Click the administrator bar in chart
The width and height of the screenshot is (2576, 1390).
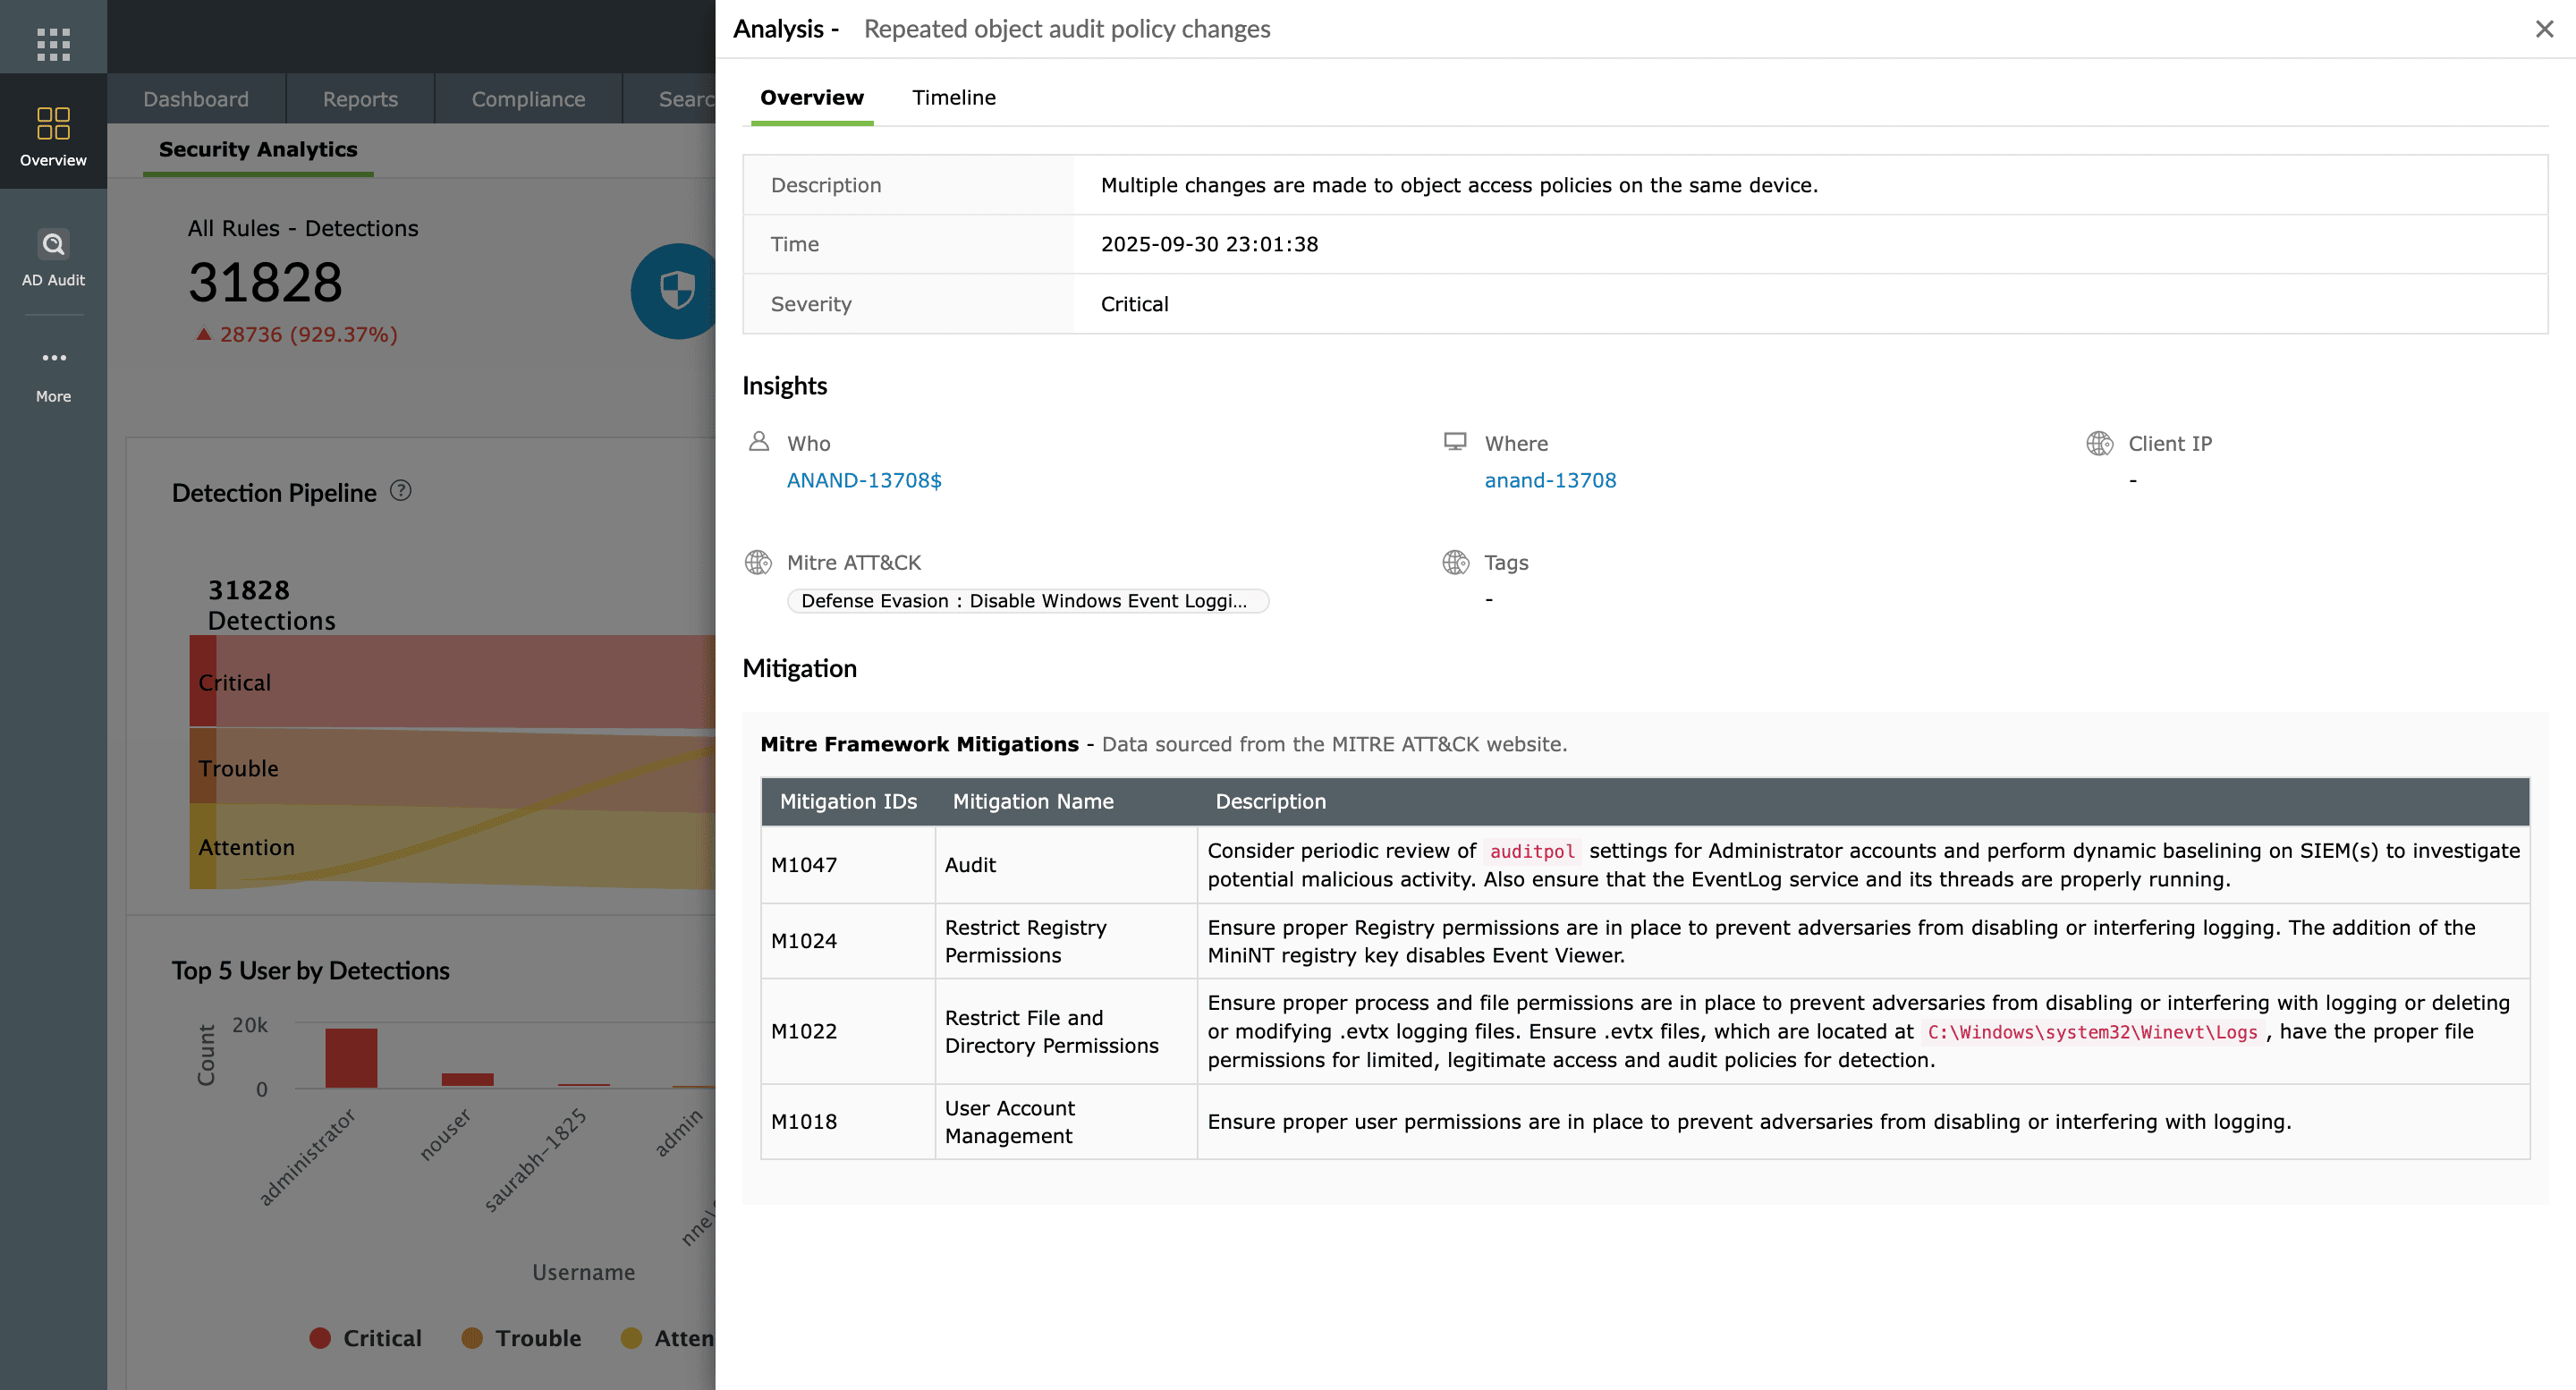click(351, 1057)
